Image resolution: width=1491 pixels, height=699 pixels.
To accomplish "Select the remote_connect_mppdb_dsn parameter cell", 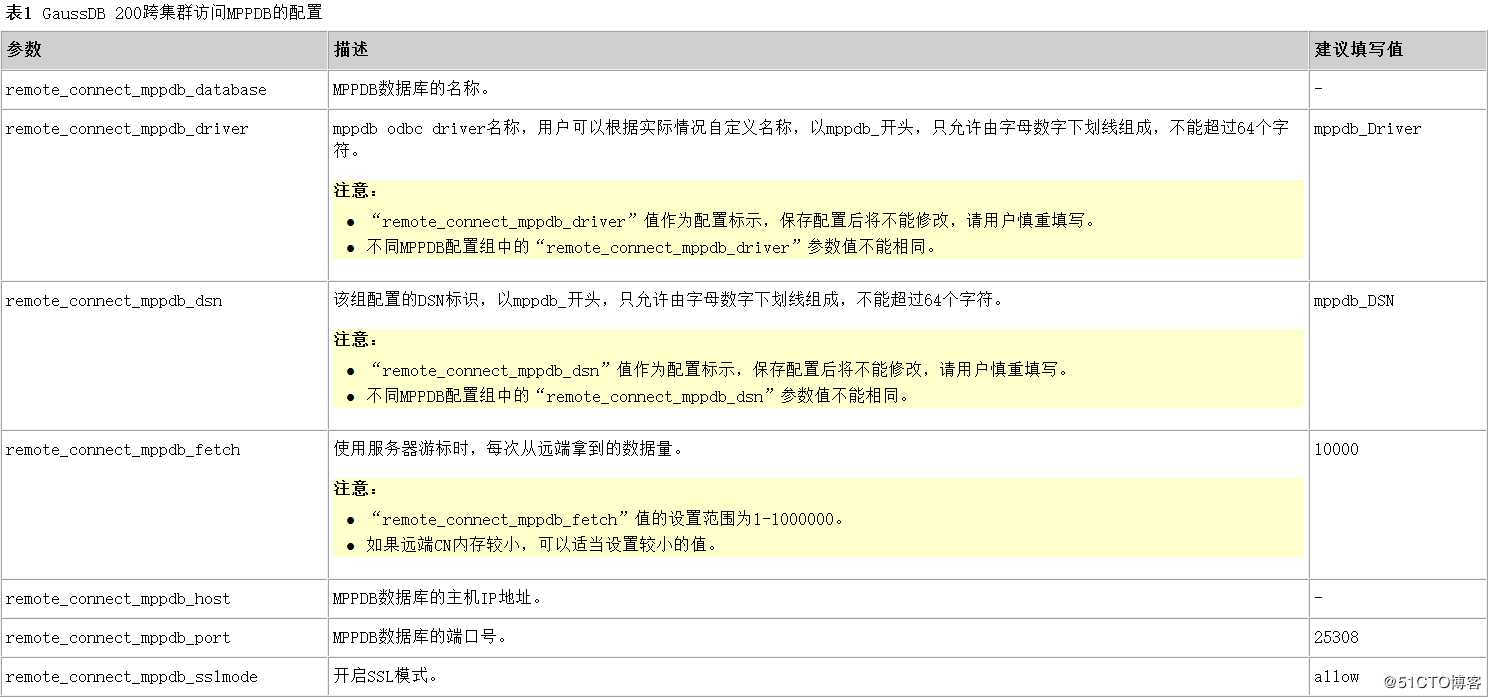I will click(x=164, y=356).
